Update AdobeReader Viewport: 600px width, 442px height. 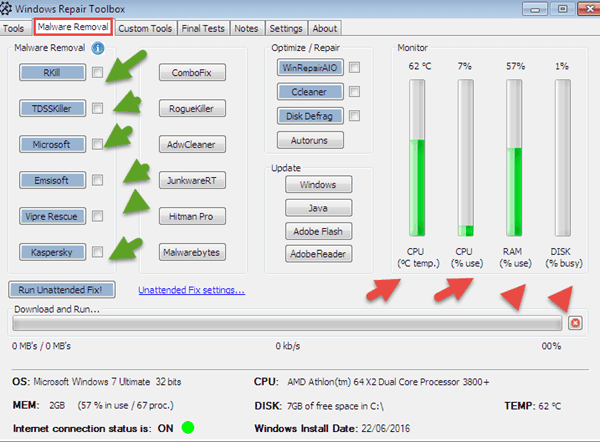tap(318, 254)
